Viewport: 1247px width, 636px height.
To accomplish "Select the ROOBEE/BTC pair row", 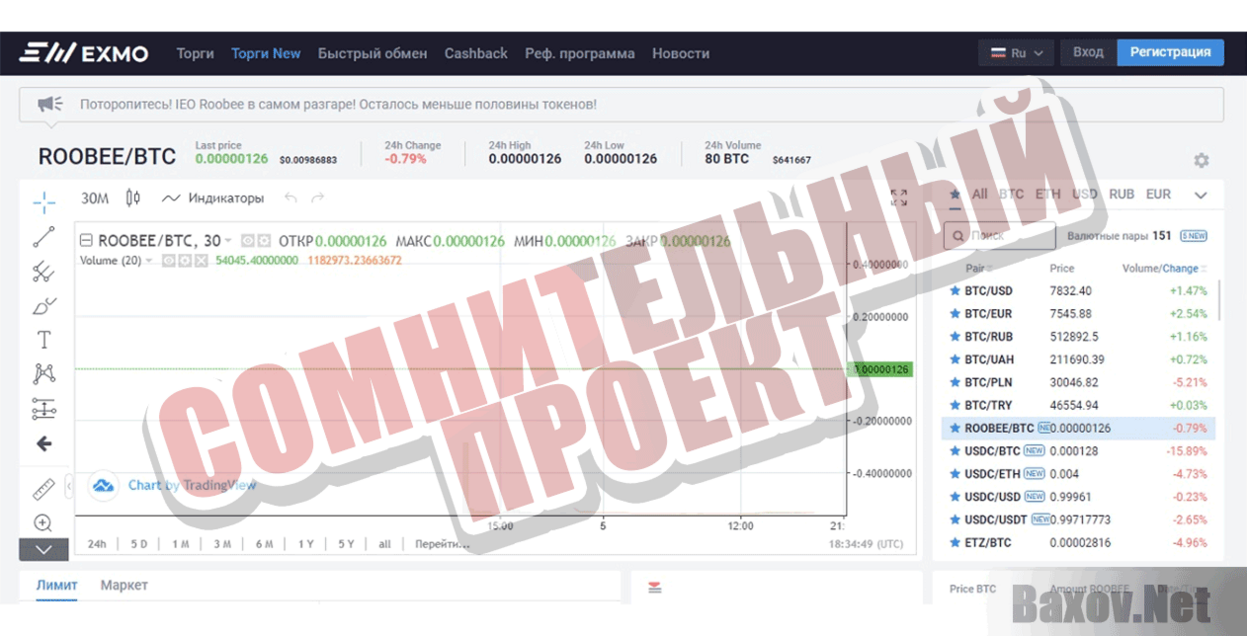I will [x=1078, y=428].
